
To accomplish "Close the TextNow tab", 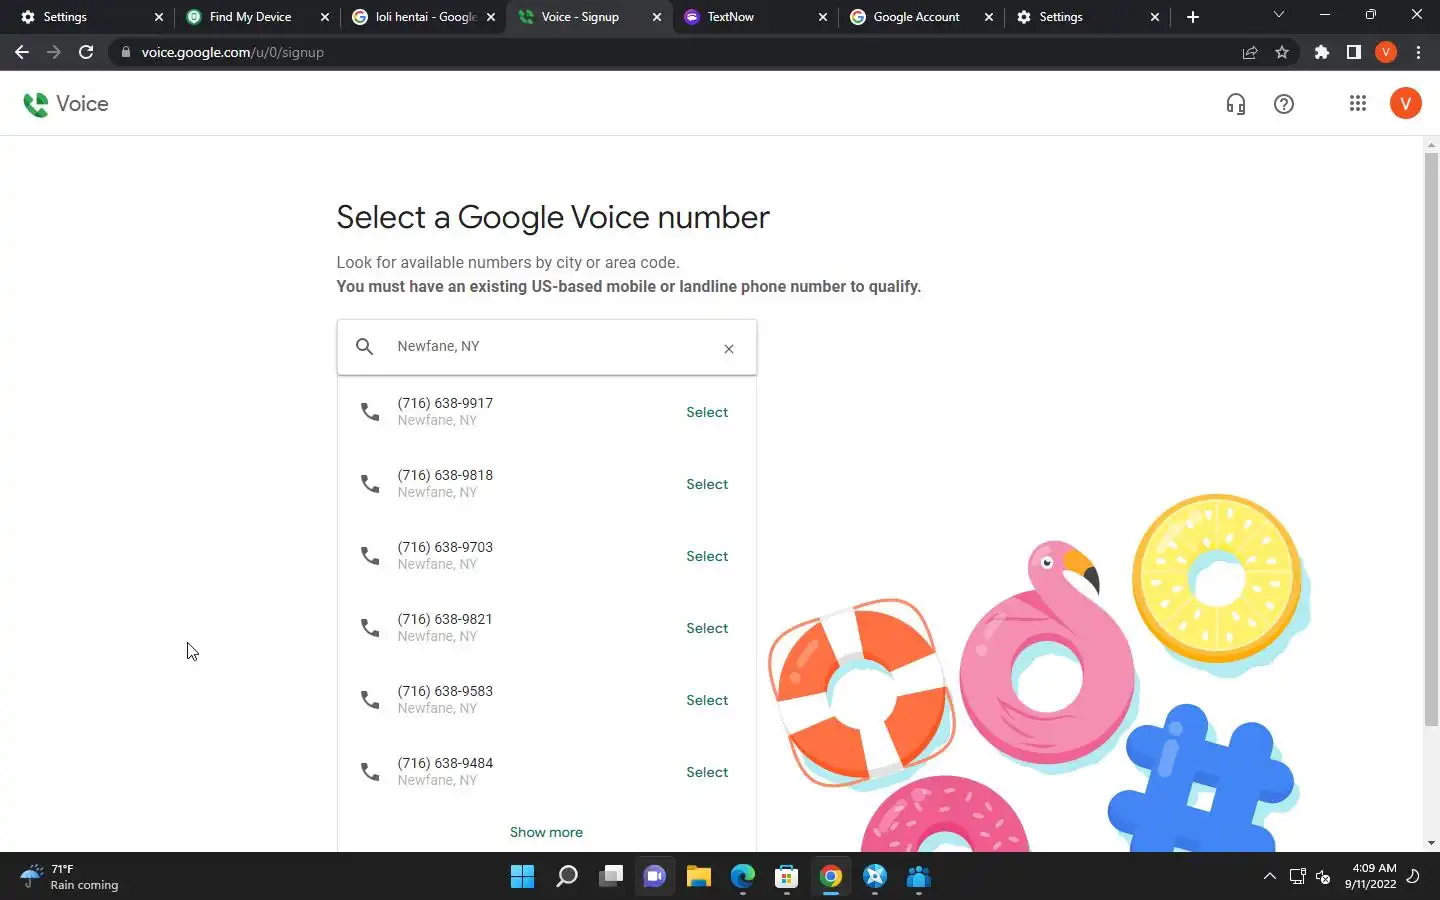I will click(823, 17).
